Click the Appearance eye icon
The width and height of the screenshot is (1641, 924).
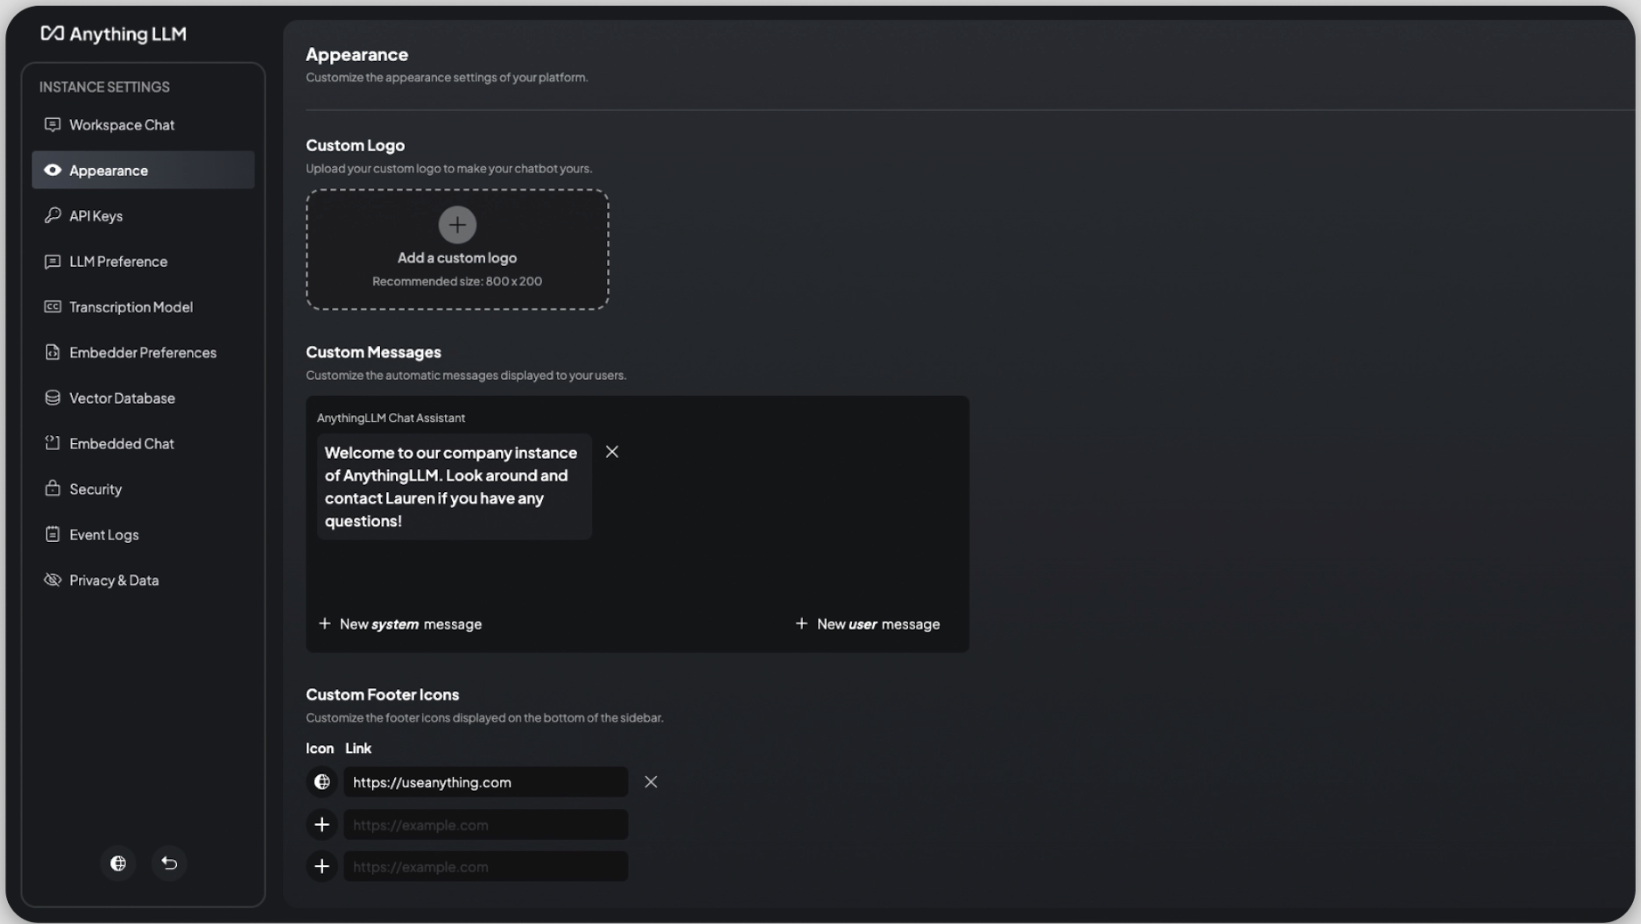pos(52,170)
